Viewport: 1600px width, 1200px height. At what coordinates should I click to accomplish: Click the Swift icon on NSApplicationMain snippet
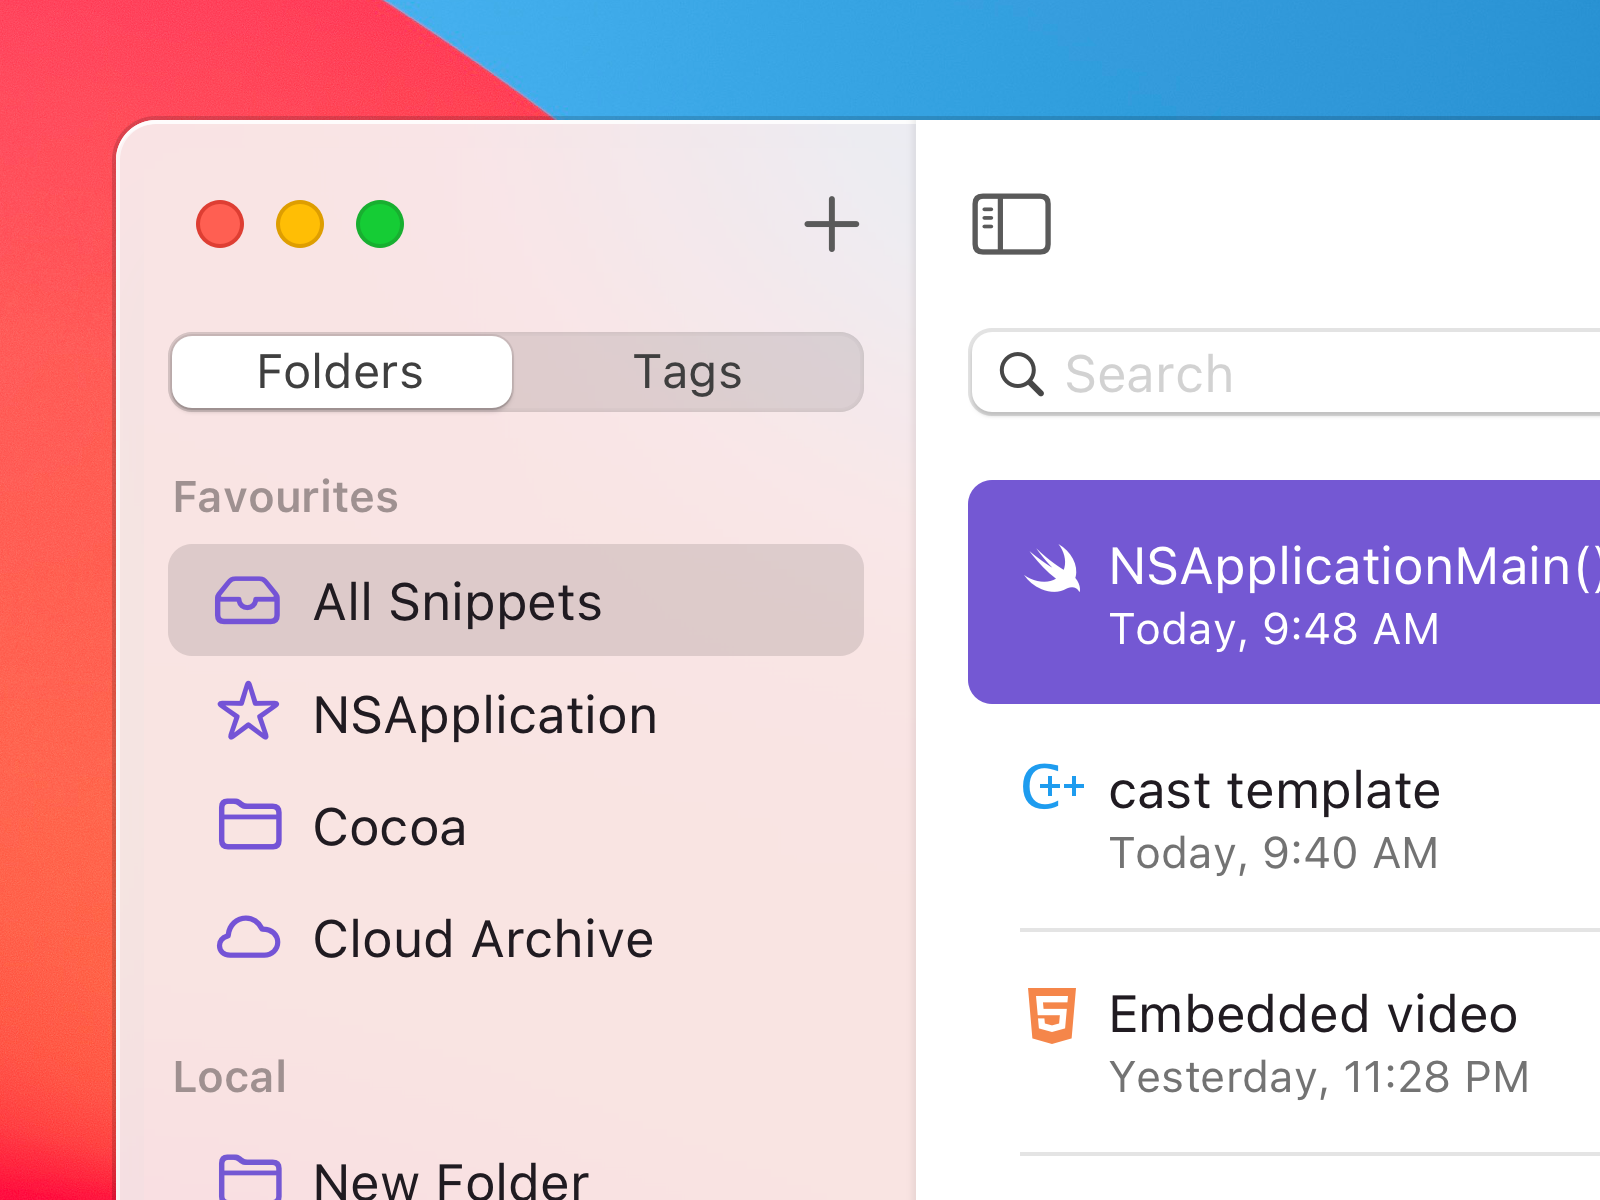click(1052, 568)
